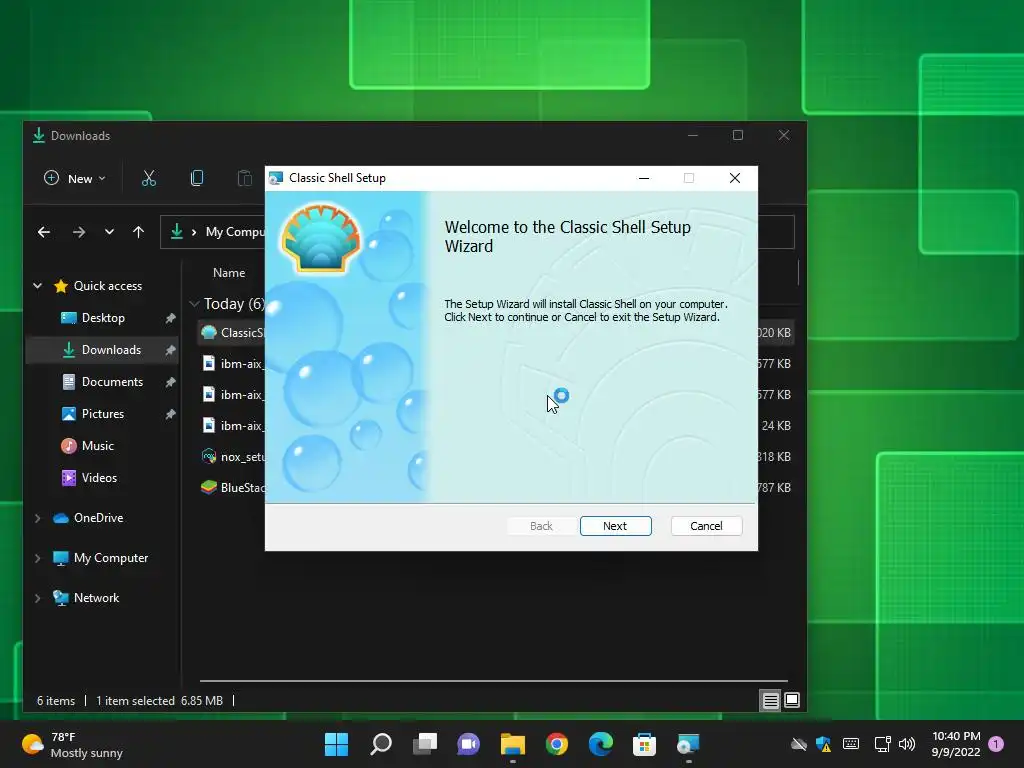The height and width of the screenshot is (768, 1024).
Task: Click My Computer in address bar
Action: [x=235, y=232]
